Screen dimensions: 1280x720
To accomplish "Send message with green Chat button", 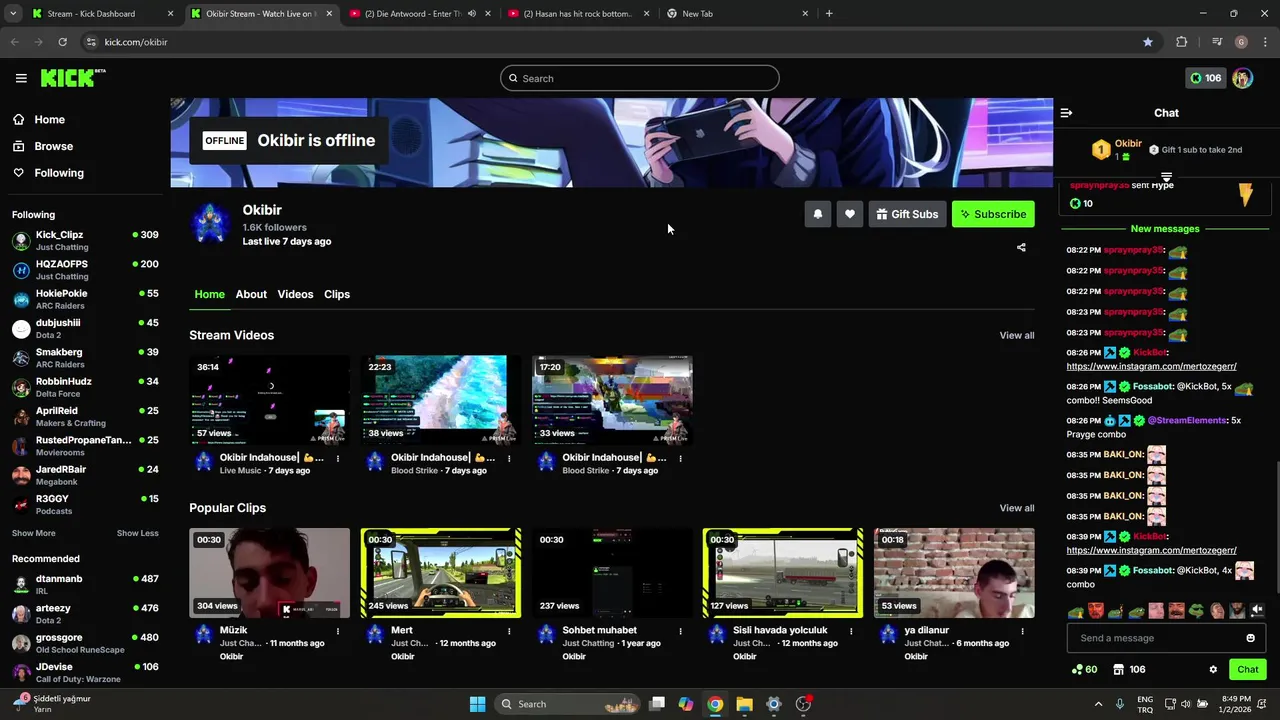I will coord(1248,670).
